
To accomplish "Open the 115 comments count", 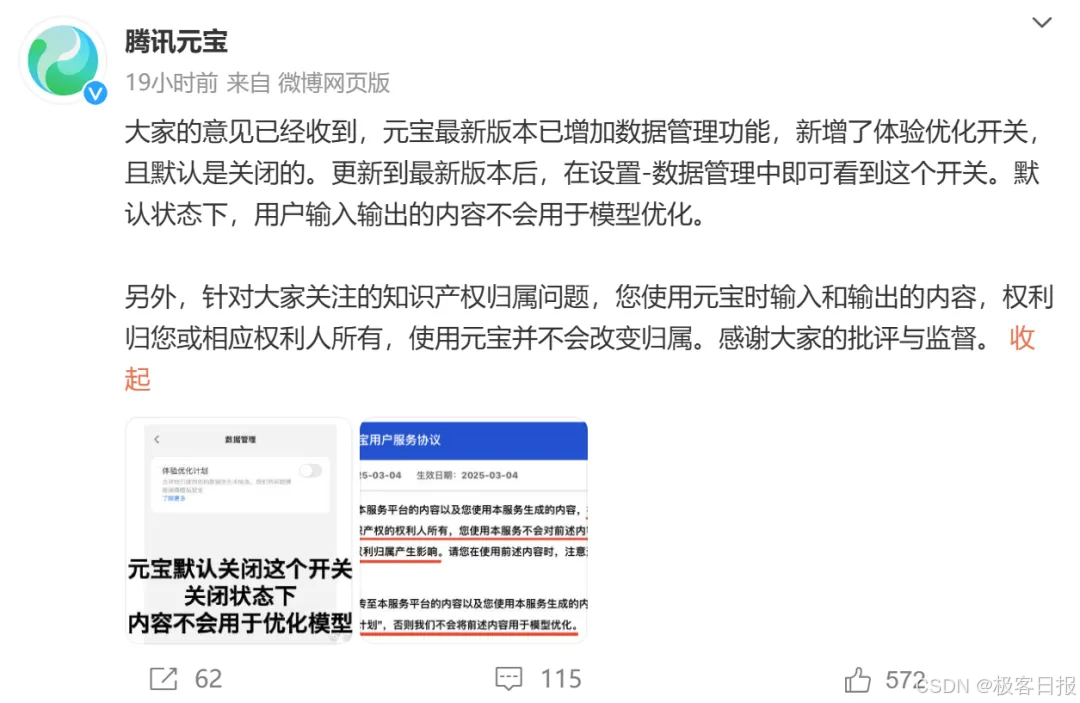I will pos(561,679).
